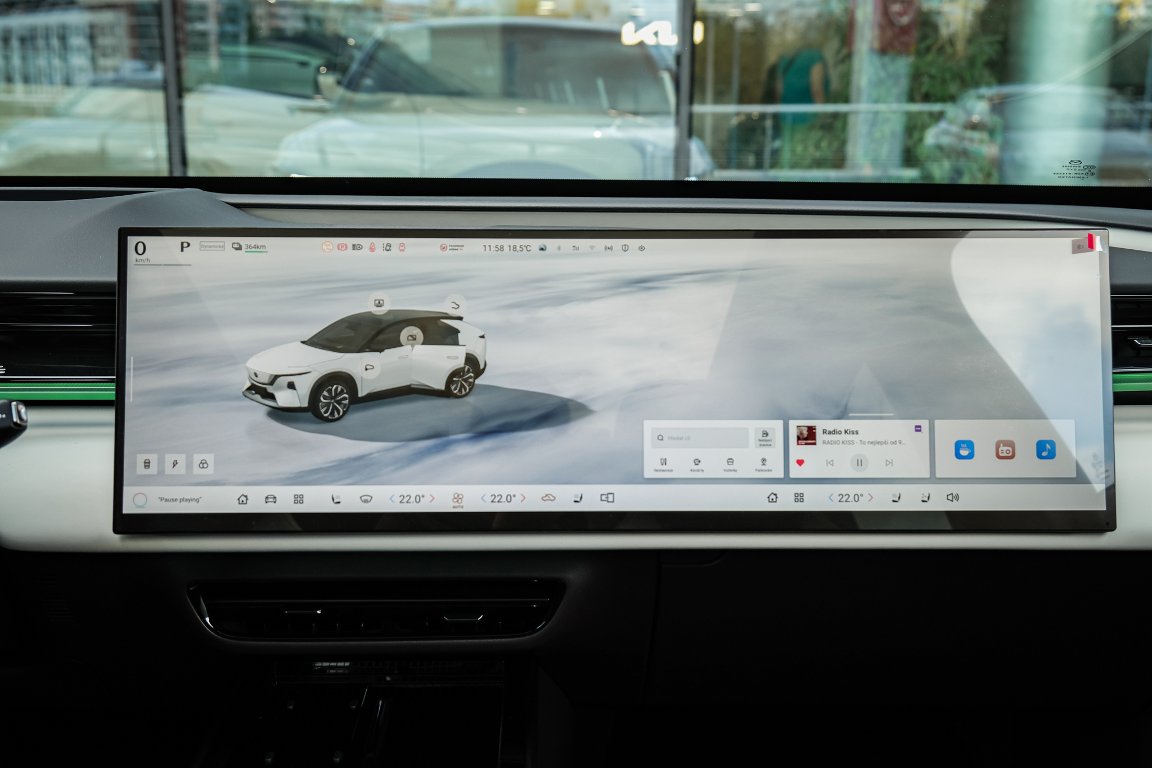Tap the drive mode label next to P
This screenshot has height=768, width=1152.
pos(212,246)
